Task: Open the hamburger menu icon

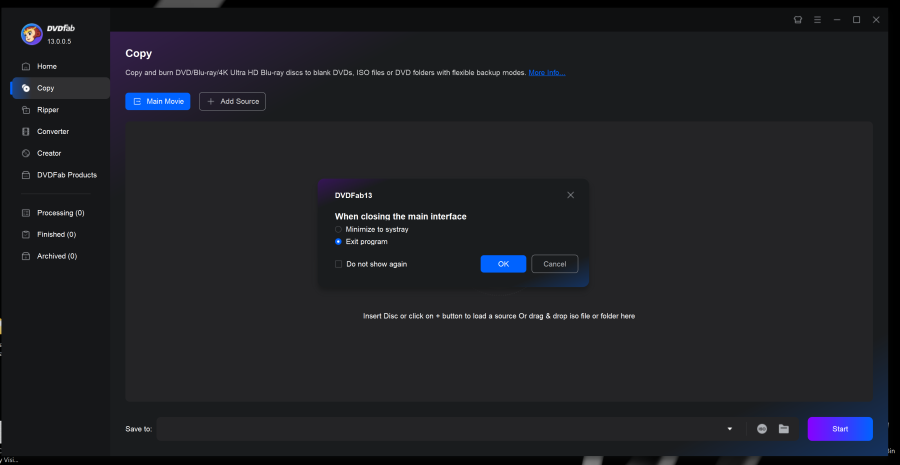Action: pos(817,20)
